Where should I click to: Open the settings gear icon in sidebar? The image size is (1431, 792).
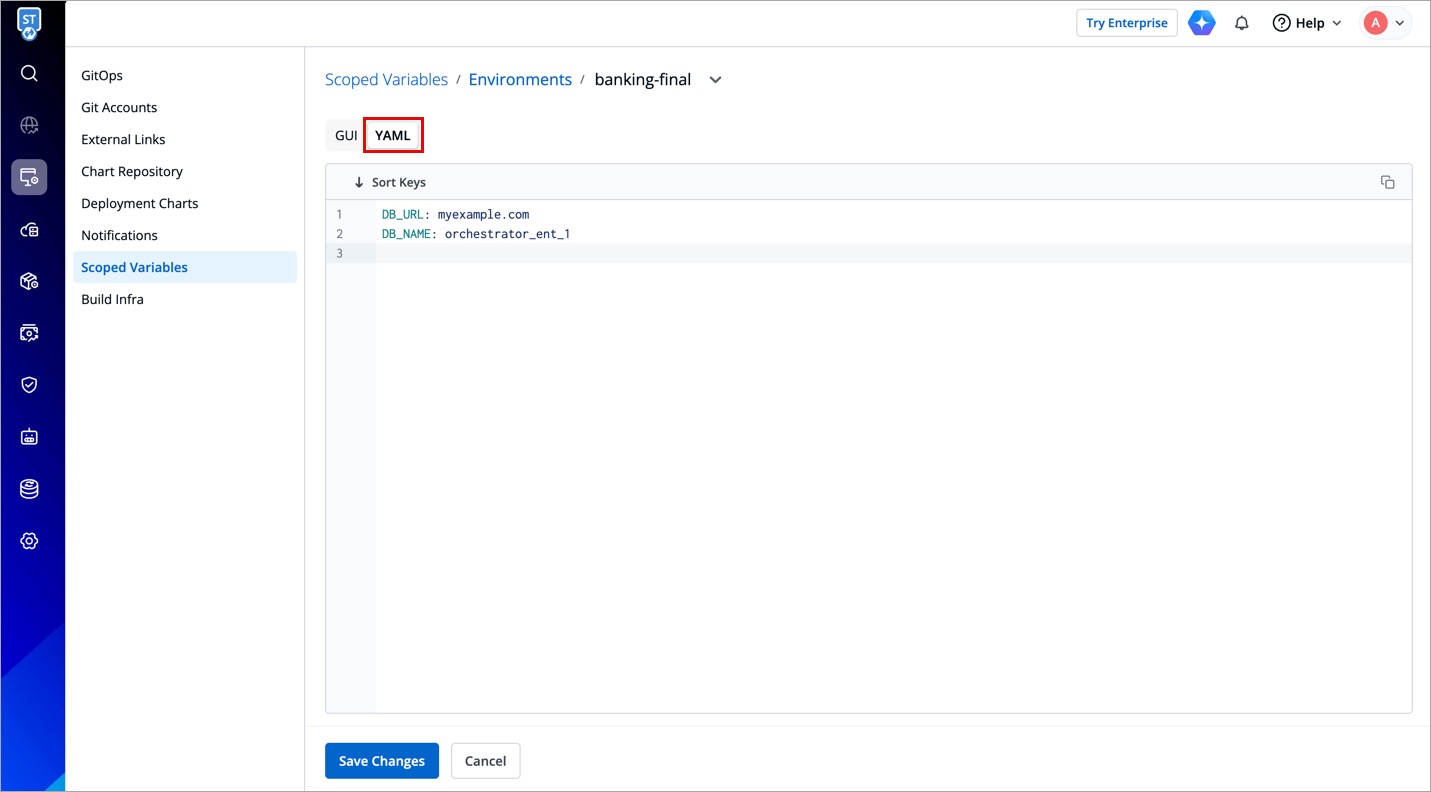click(29, 541)
